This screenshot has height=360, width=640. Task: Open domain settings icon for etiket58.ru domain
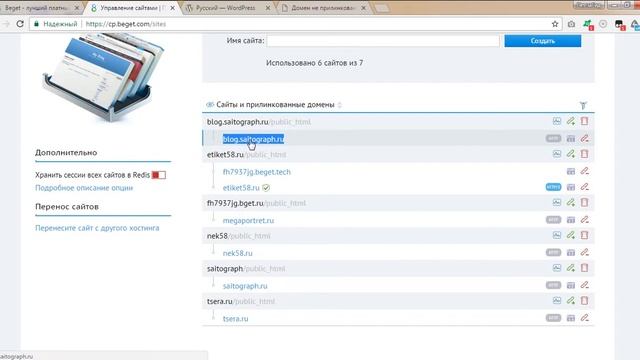[571, 187]
